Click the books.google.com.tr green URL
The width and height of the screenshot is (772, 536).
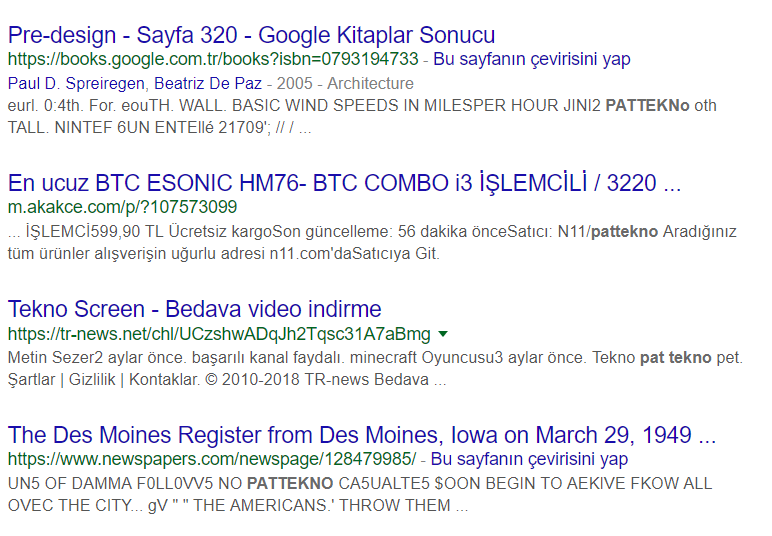[x=213, y=60]
